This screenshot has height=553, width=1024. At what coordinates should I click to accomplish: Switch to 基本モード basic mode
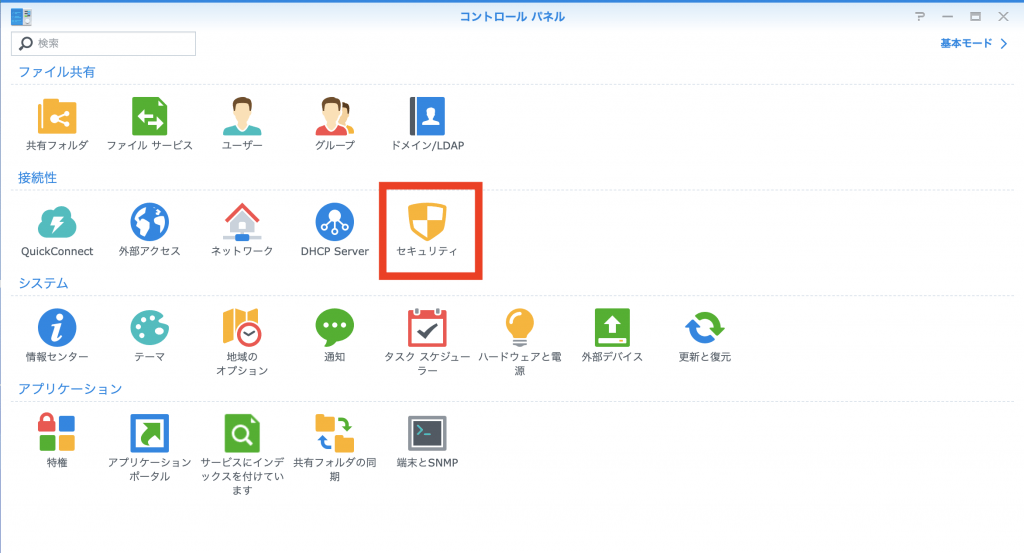[x=972, y=44]
